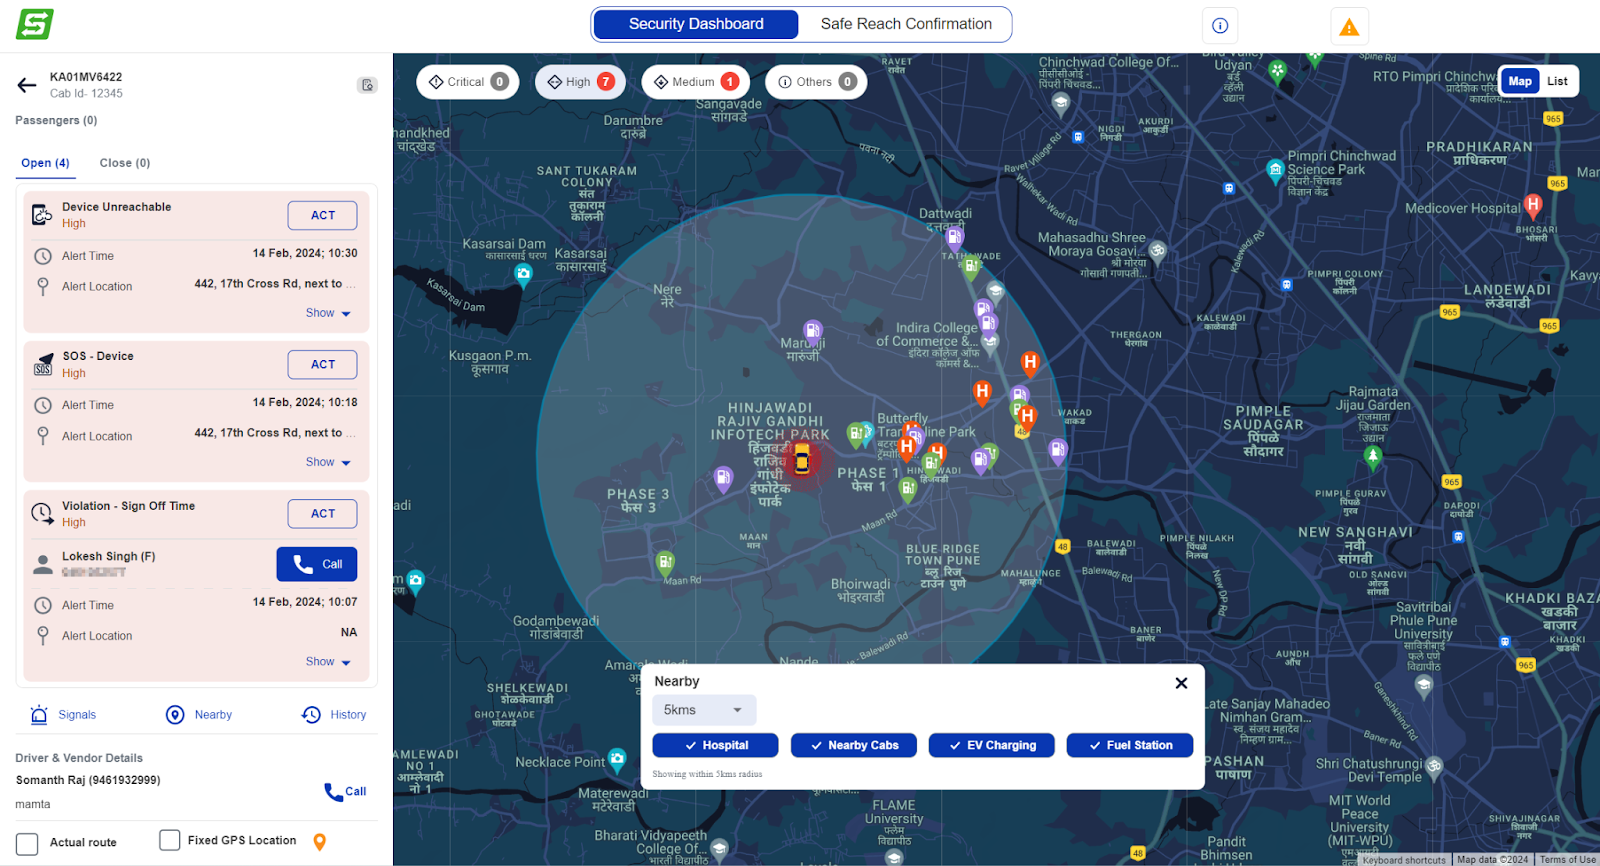
Task: Click the purple EV marker at Maruhji
Action: point(813,331)
